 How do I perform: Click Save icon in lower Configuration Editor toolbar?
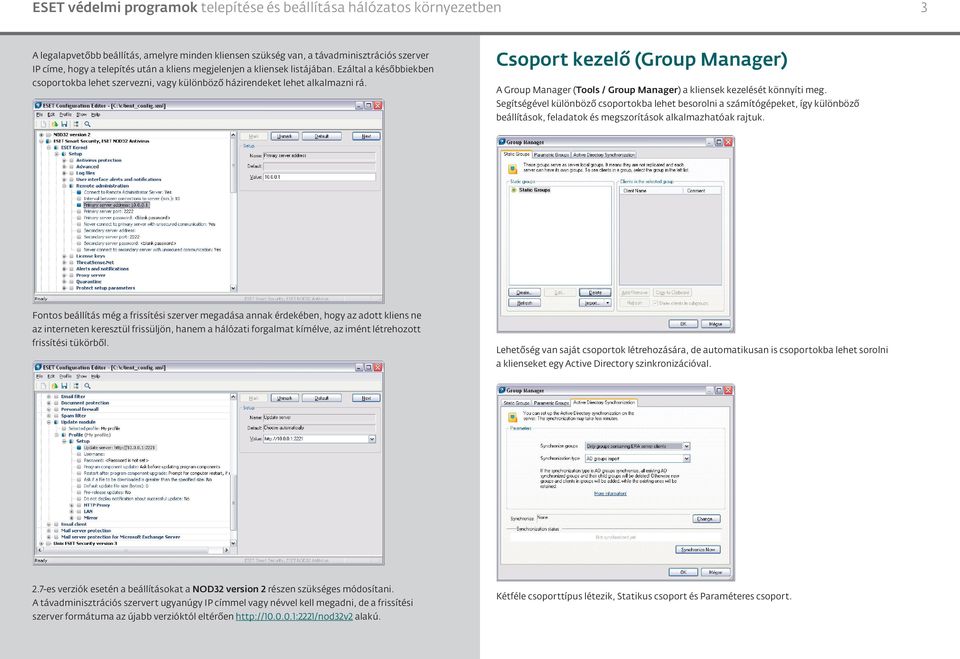[x=64, y=386]
